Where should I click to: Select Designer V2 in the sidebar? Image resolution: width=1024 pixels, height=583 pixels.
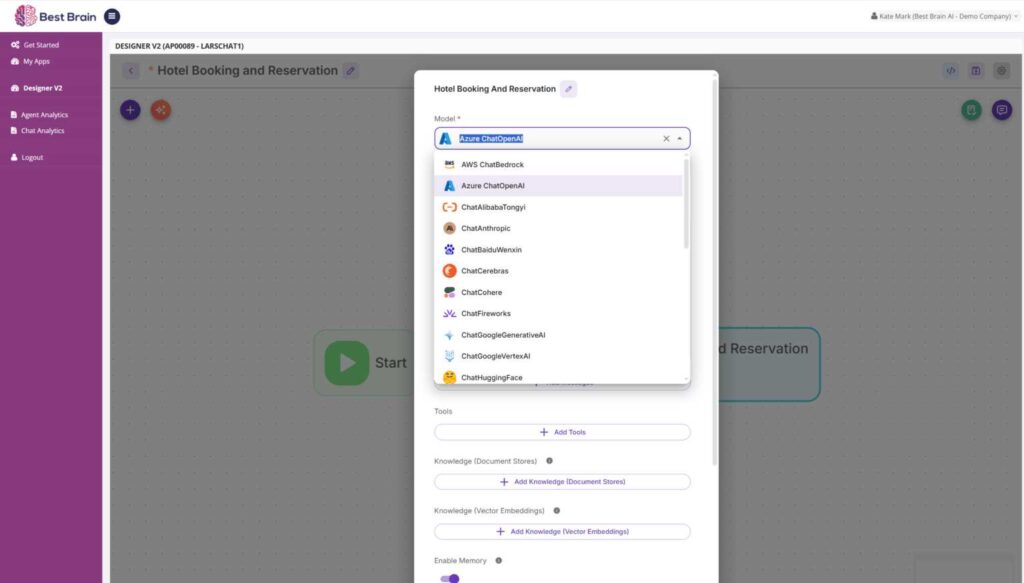click(37, 88)
